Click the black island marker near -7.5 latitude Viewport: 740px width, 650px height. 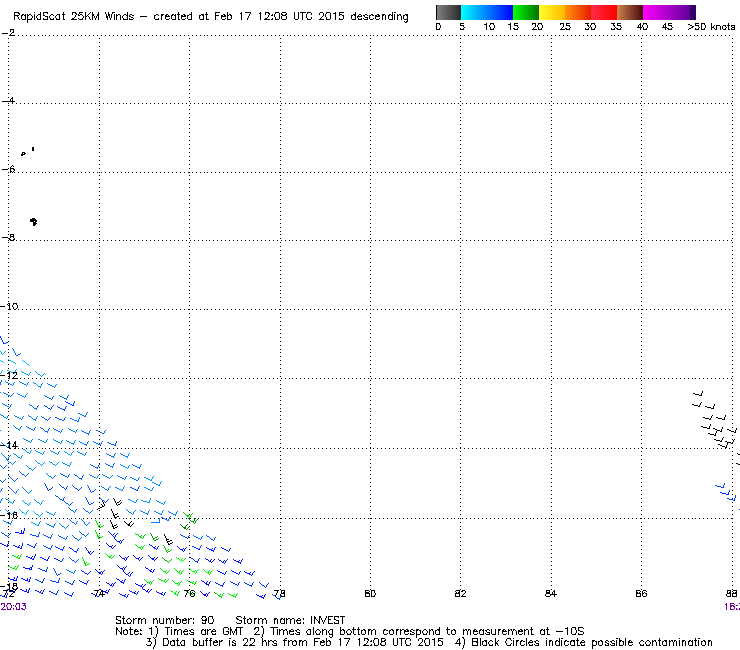34,221
